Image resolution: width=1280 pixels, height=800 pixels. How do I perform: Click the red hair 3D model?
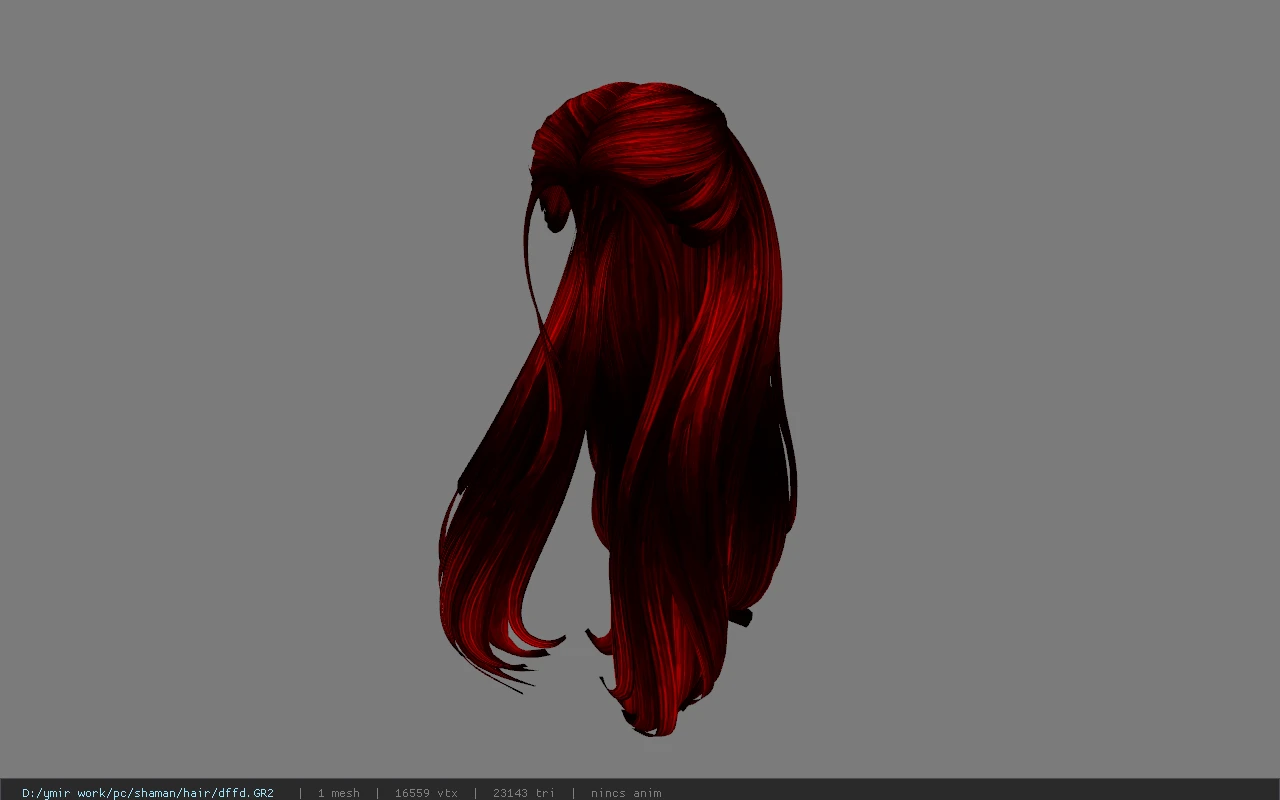(x=620, y=410)
